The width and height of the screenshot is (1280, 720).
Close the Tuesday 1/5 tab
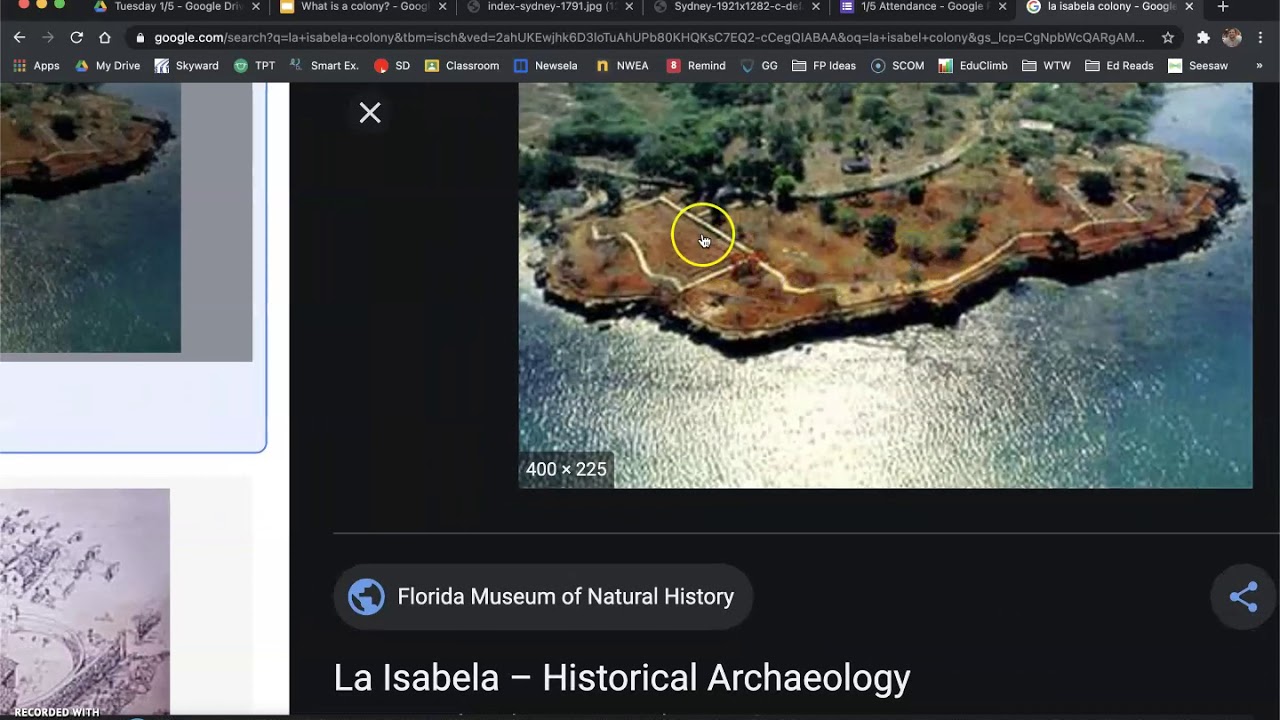[x=256, y=7]
